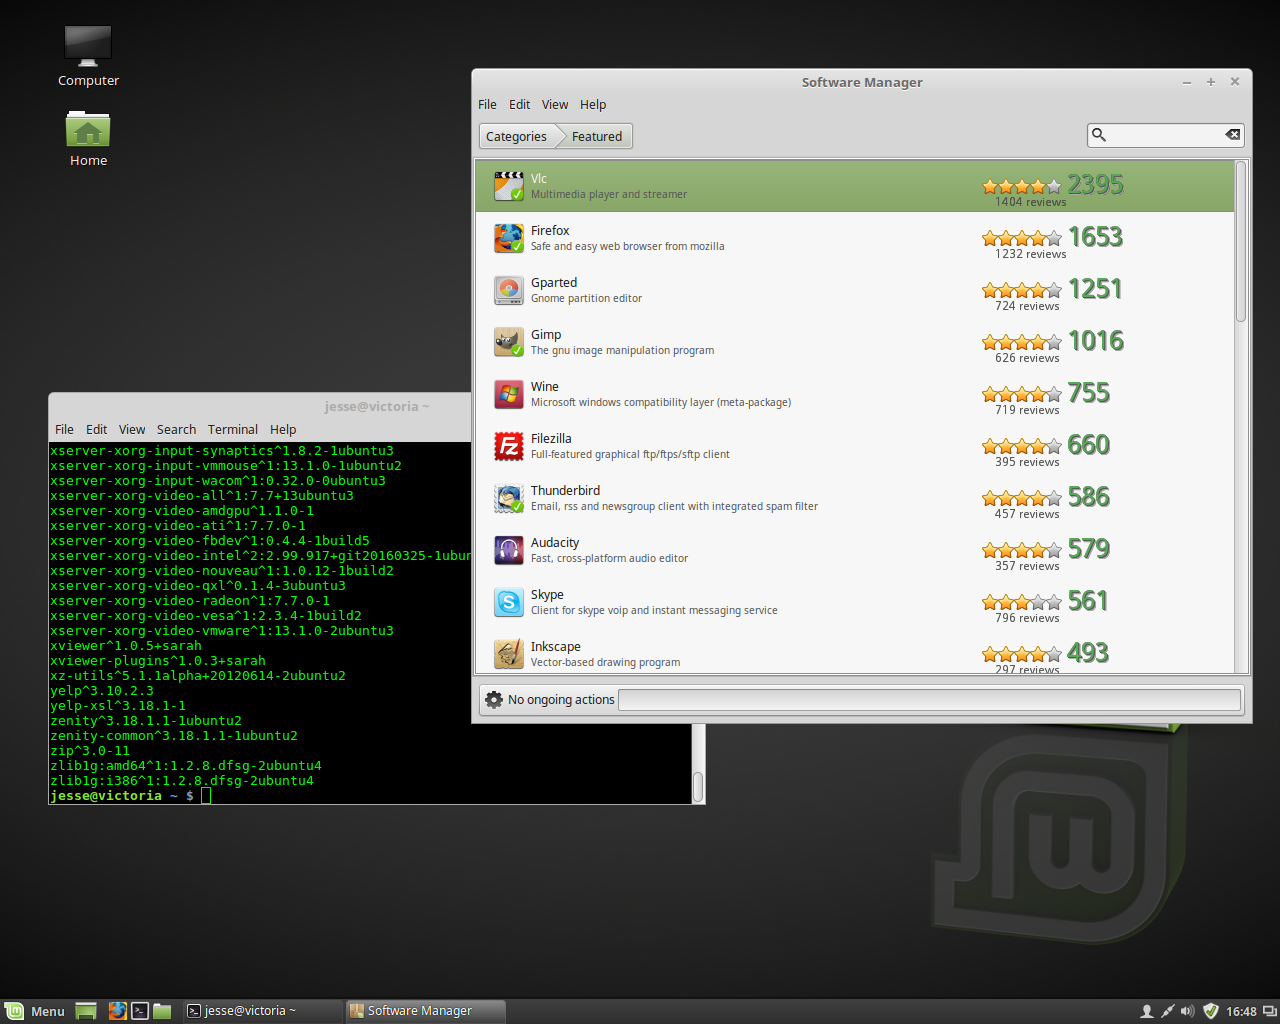Click the Thunderbird app icon

pyautogui.click(x=509, y=498)
